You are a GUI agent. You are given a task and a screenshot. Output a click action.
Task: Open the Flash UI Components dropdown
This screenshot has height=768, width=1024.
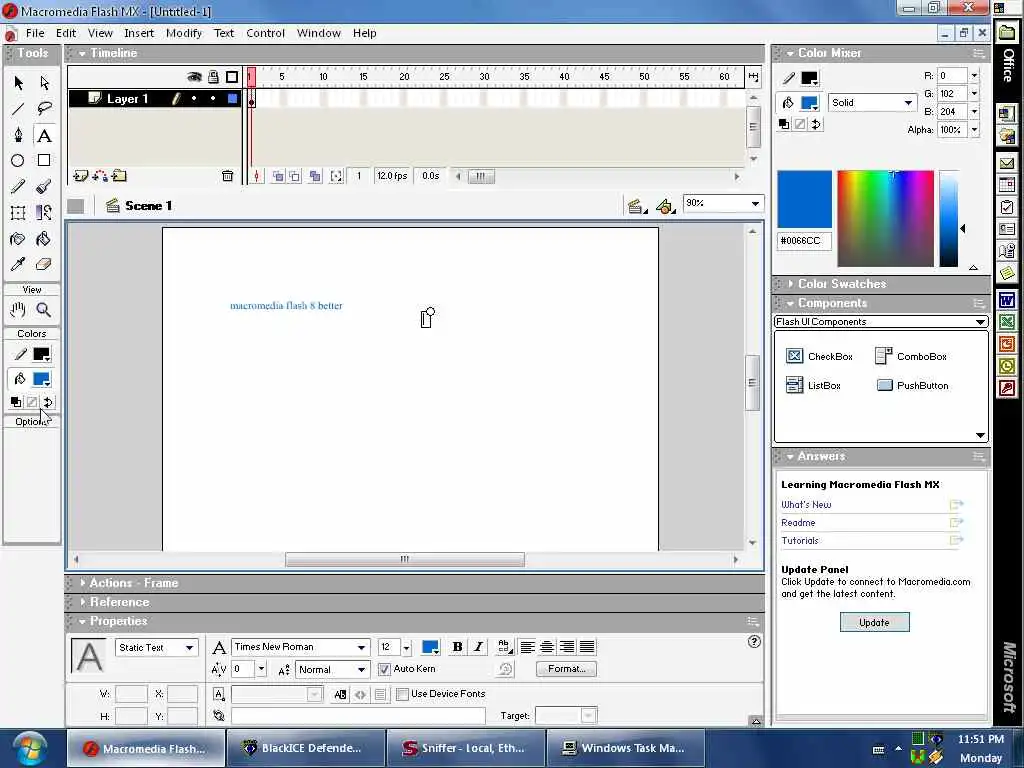(x=880, y=322)
